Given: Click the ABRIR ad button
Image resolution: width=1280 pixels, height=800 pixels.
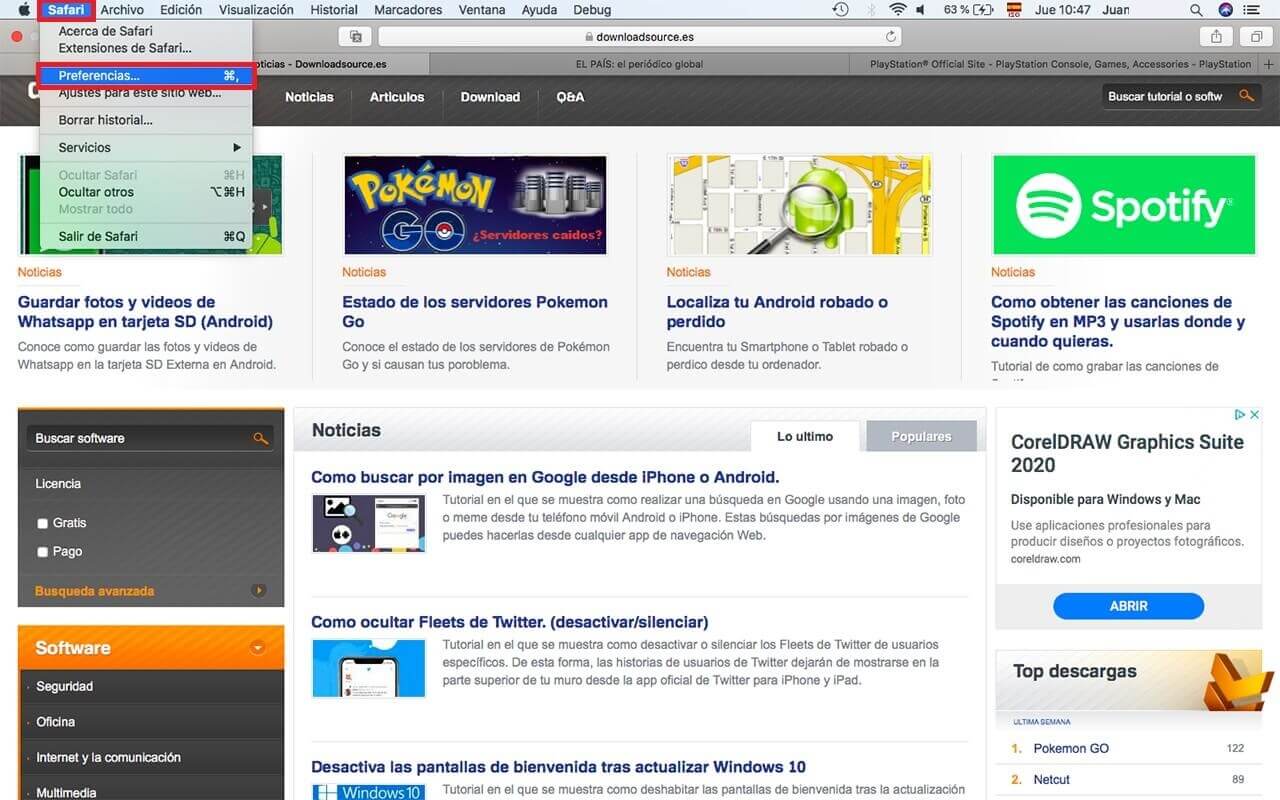Looking at the screenshot, I should click(1128, 606).
